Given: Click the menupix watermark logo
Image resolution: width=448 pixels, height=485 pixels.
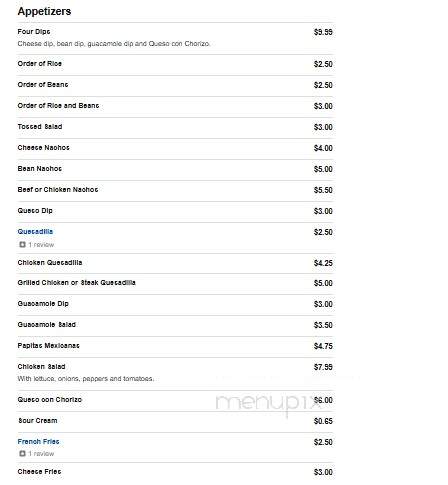Looking at the screenshot, I should pyautogui.click(x=267, y=403).
